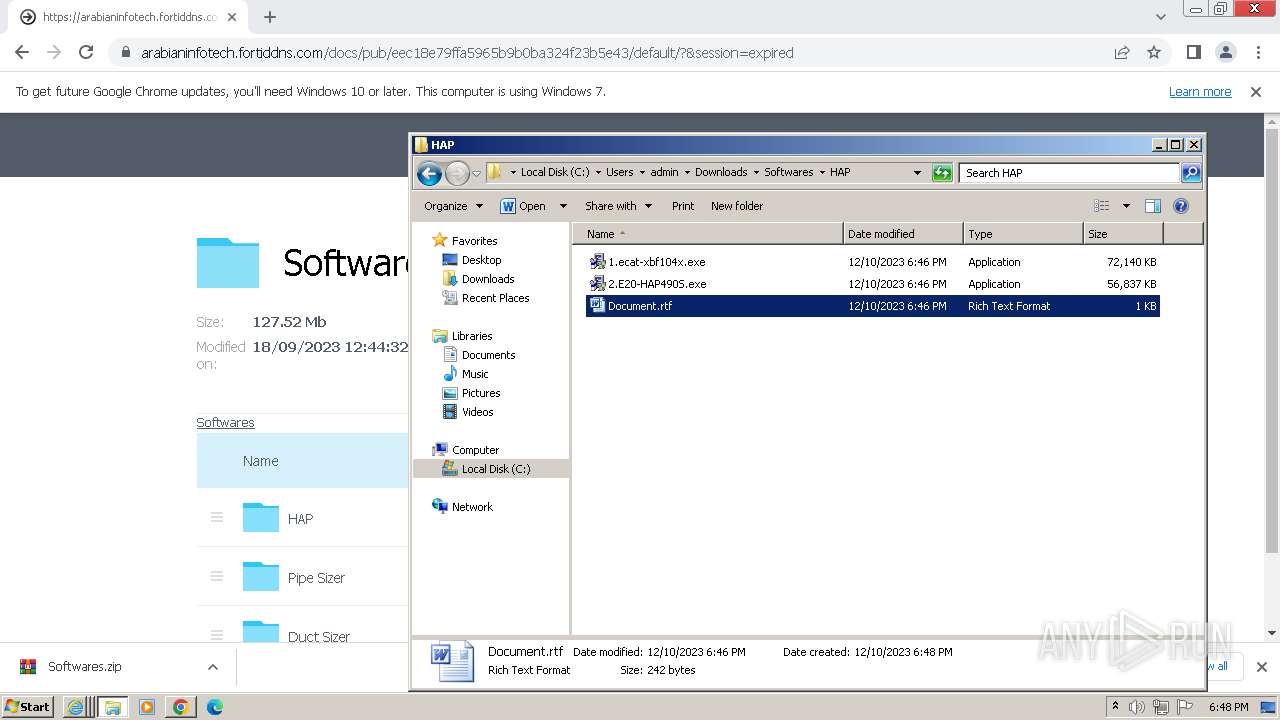
Task: Open Chrome tab search dropdown
Action: [x=1160, y=17]
